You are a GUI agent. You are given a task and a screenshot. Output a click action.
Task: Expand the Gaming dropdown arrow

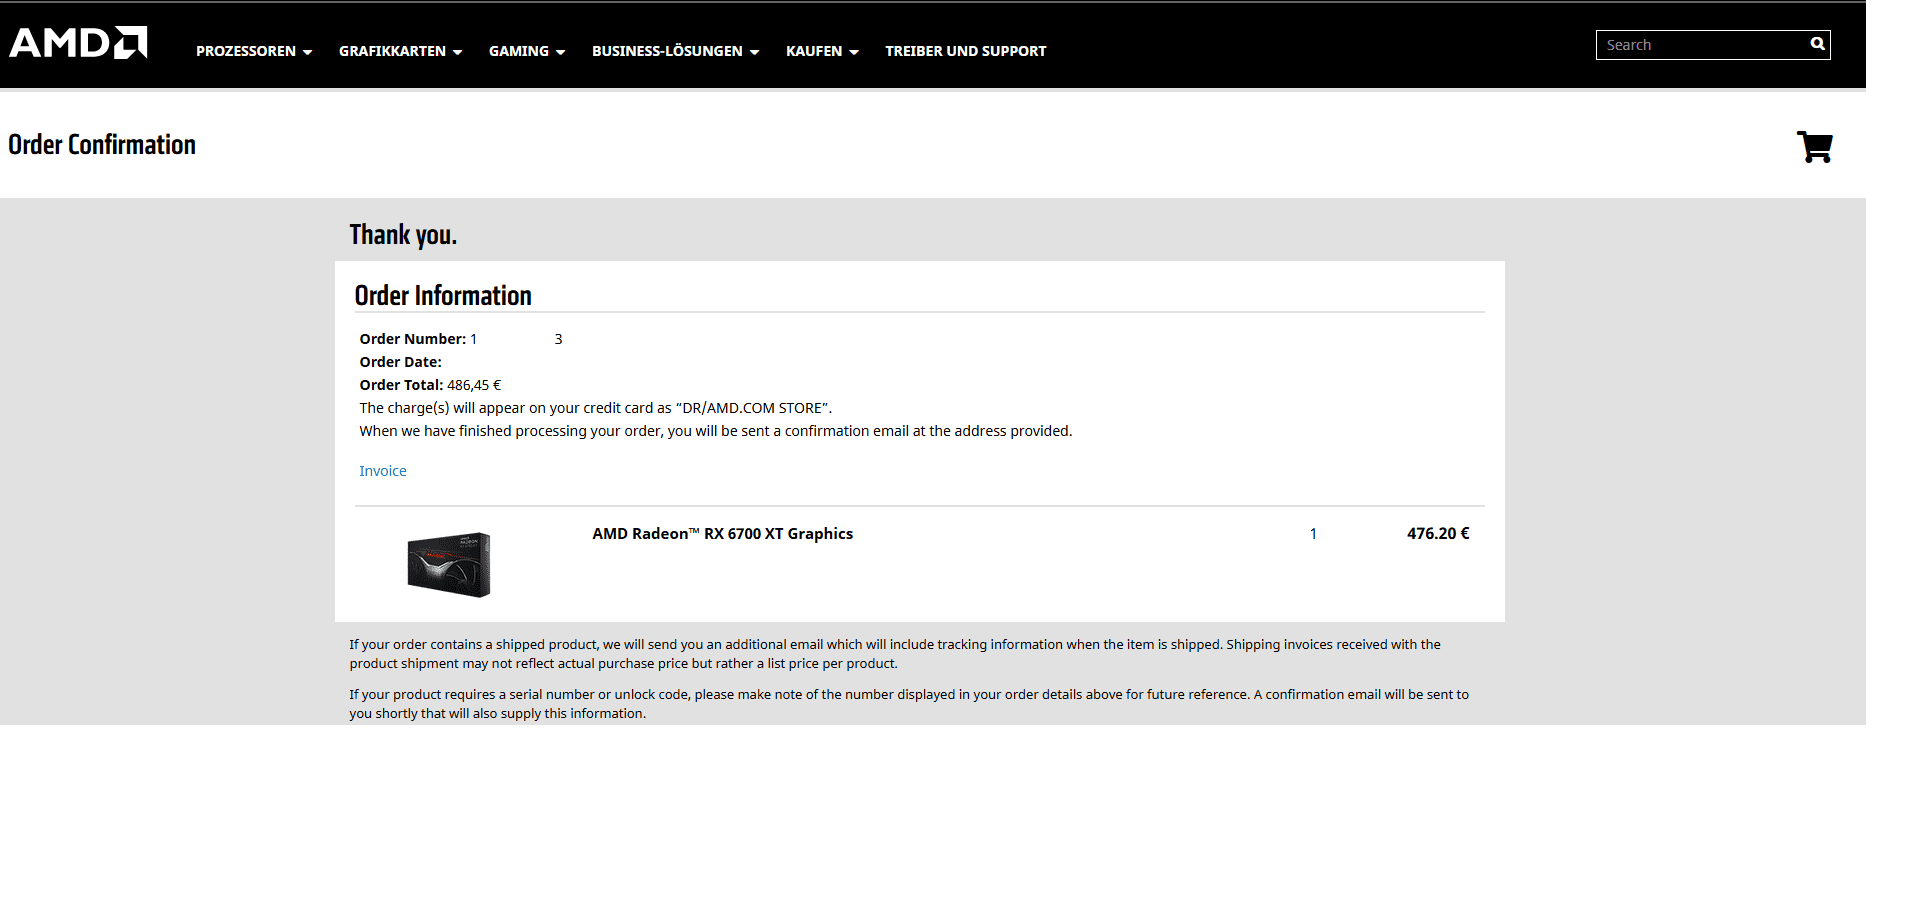(x=560, y=52)
